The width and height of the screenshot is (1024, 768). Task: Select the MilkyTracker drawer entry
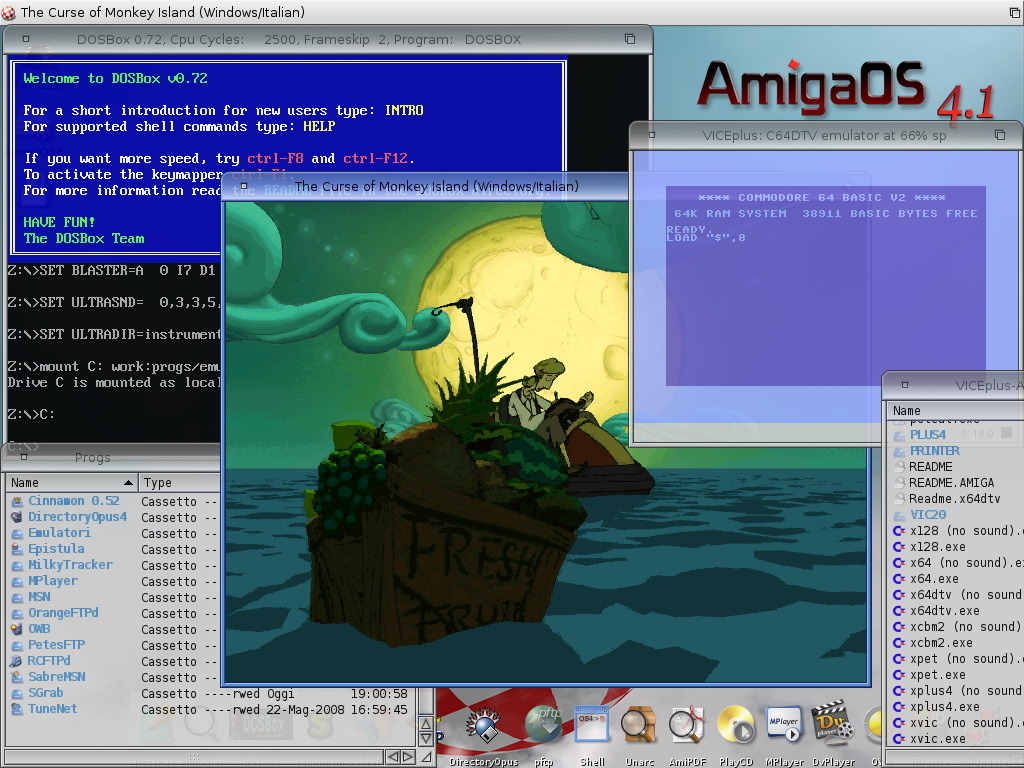[70, 565]
